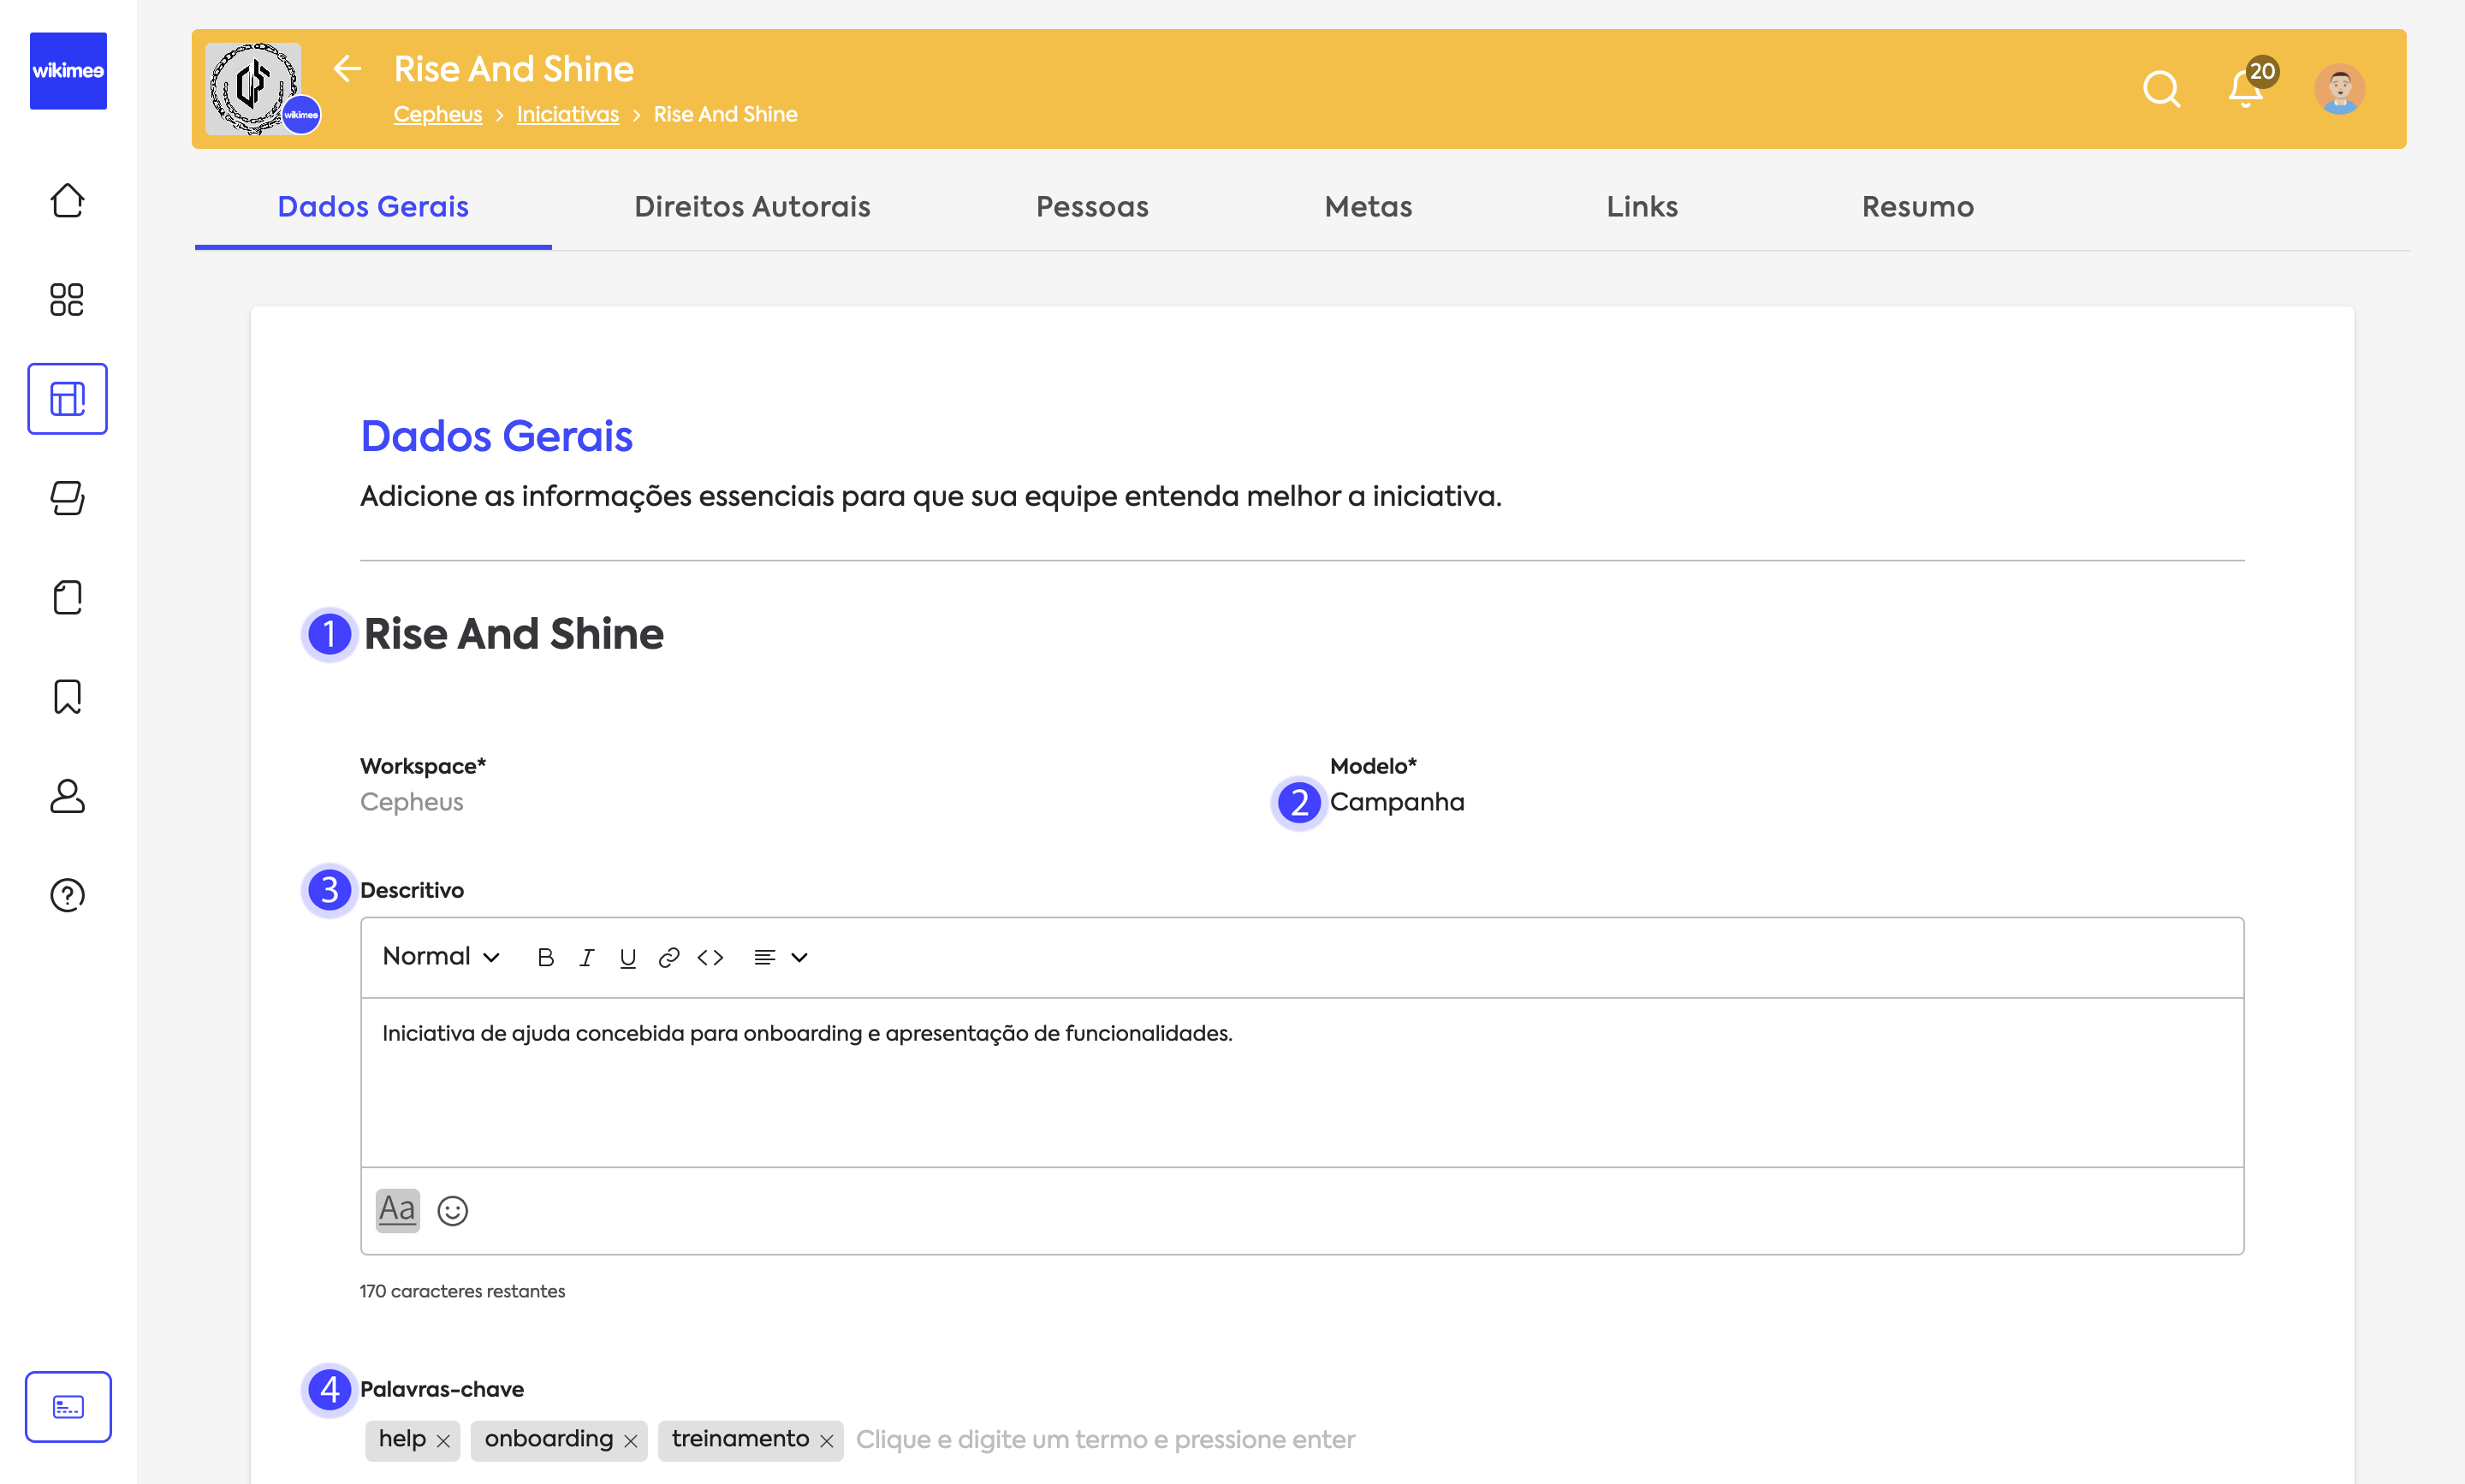Screen dimensions: 2465x1484
Task: Insert an emoji via smiley icon
Action: click(453, 1211)
